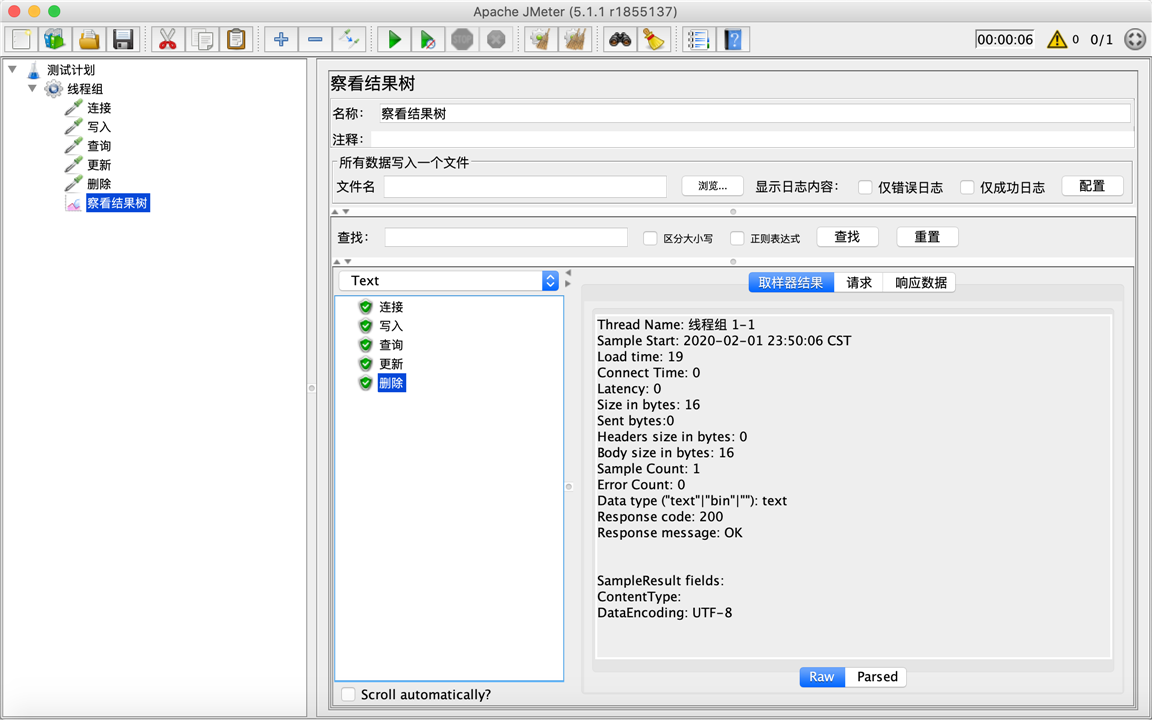
Task: Click the 文件名 filename input field
Action: click(x=525, y=187)
